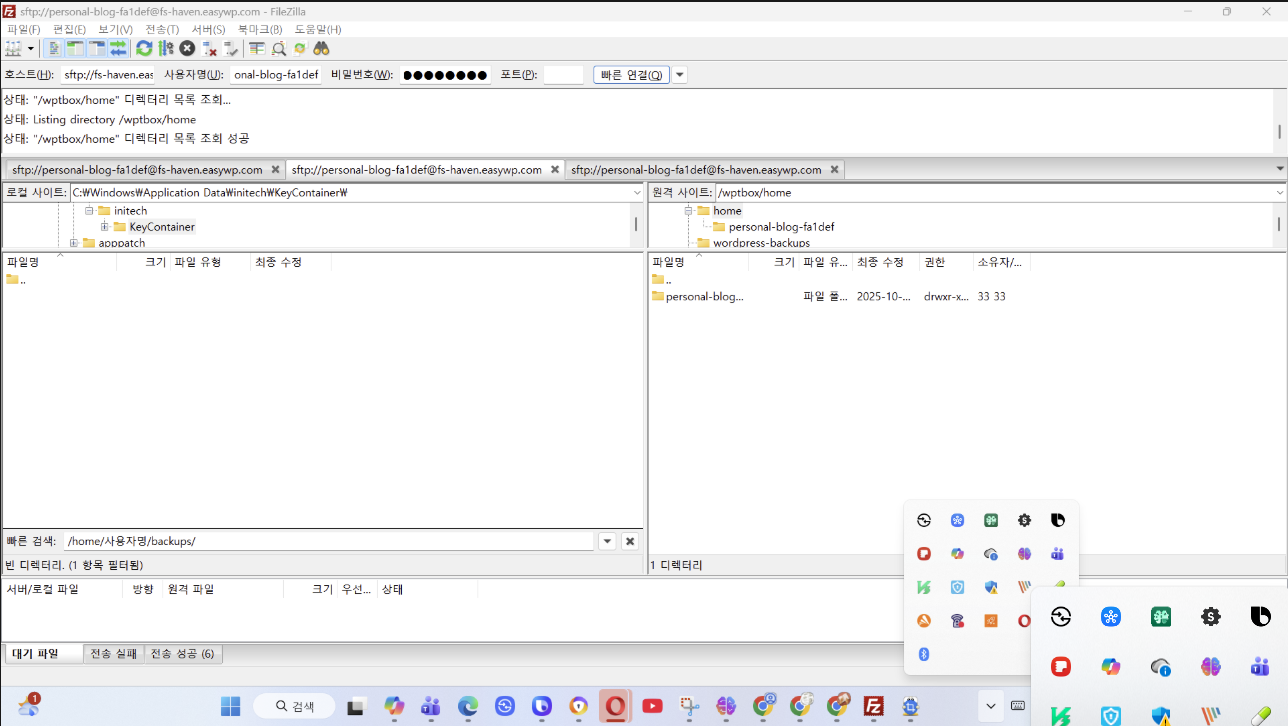Open the Site Manager toolbar icon
The image size is (1288, 726).
[13, 48]
